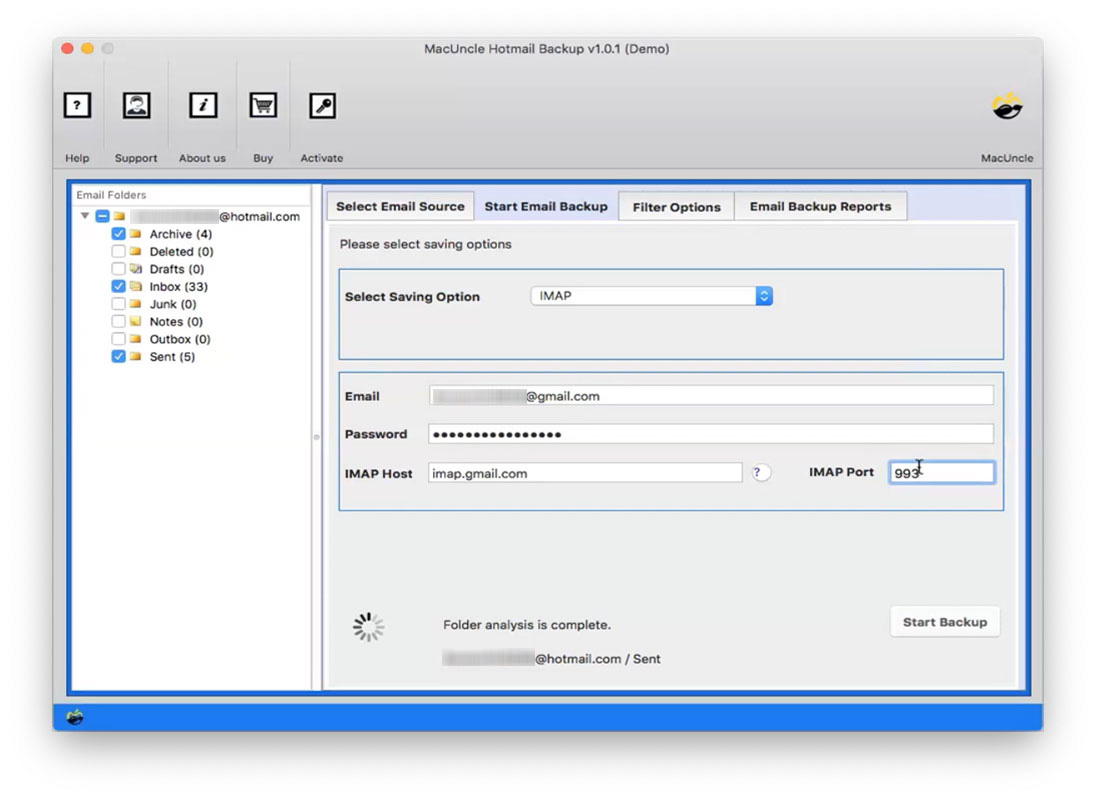Image resolution: width=1096 pixels, height=799 pixels.
Task: Select the Buy cart icon
Action: pyautogui.click(x=262, y=105)
